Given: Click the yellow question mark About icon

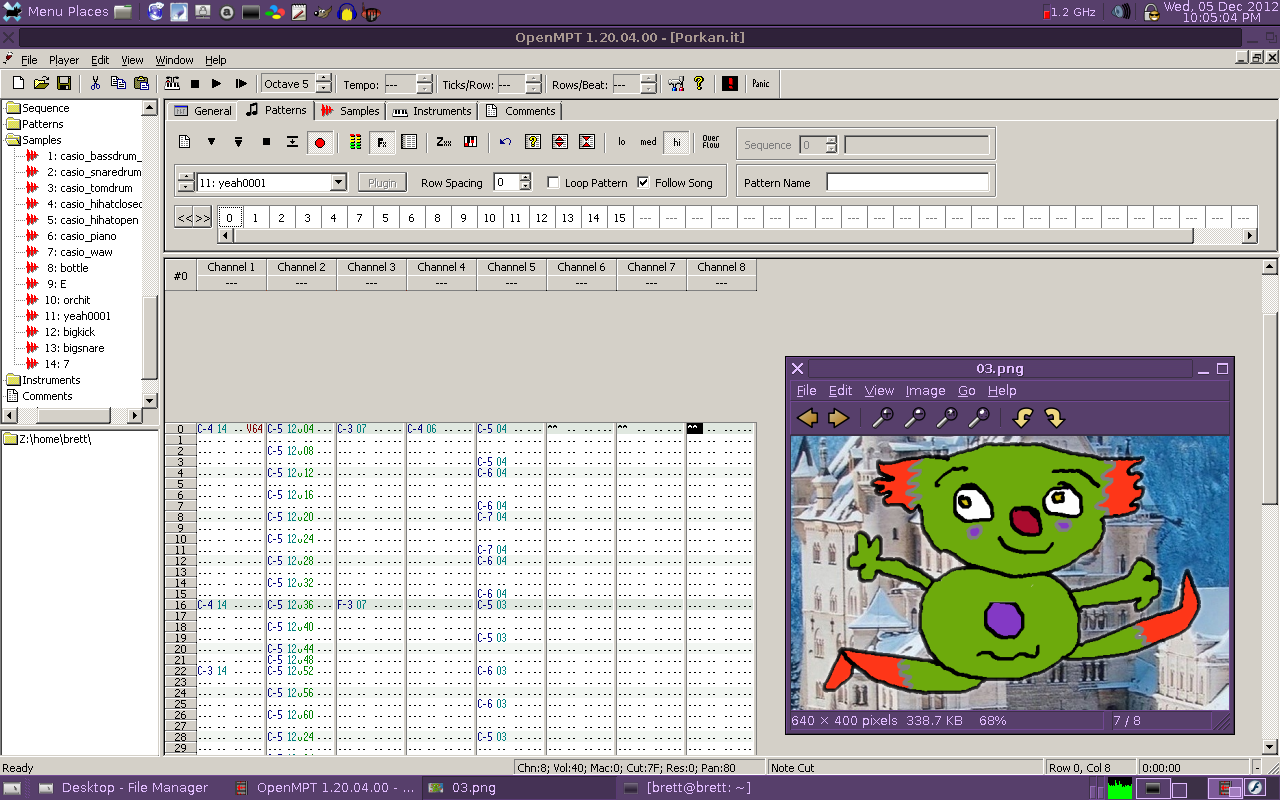Looking at the screenshot, I should [699, 84].
